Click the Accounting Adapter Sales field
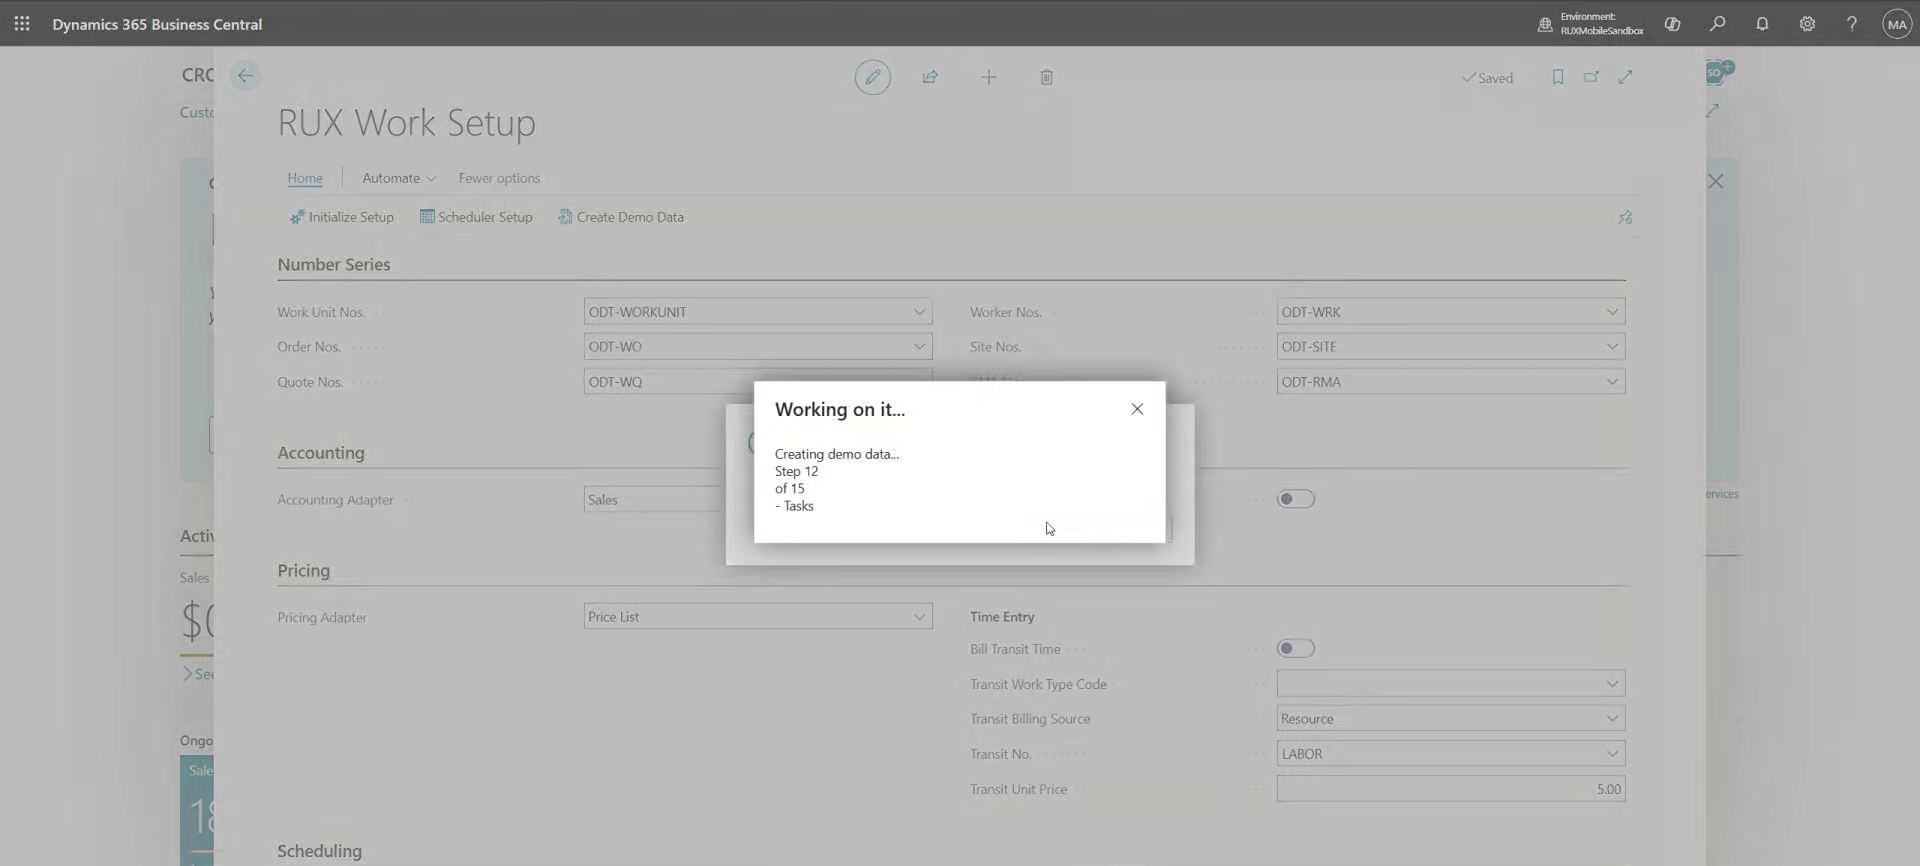This screenshot has height=866, width=1920. 652,500
